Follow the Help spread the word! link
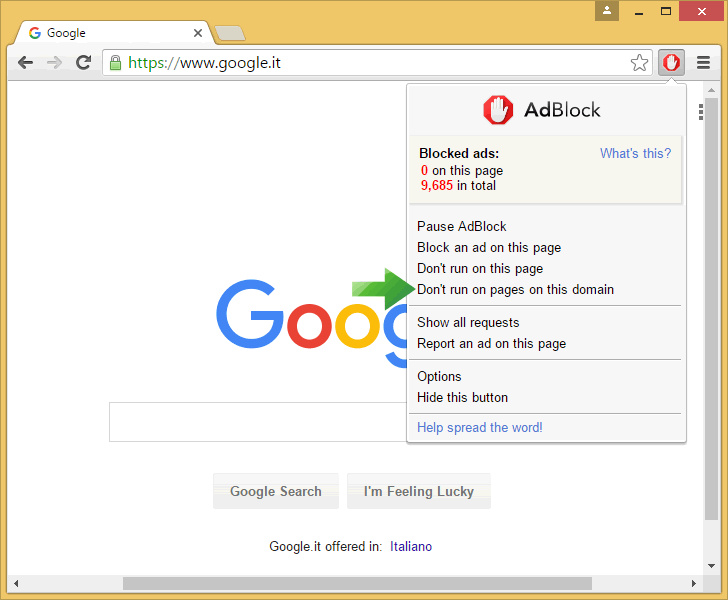This screenshot has width=728, height=600. [480, 427]
